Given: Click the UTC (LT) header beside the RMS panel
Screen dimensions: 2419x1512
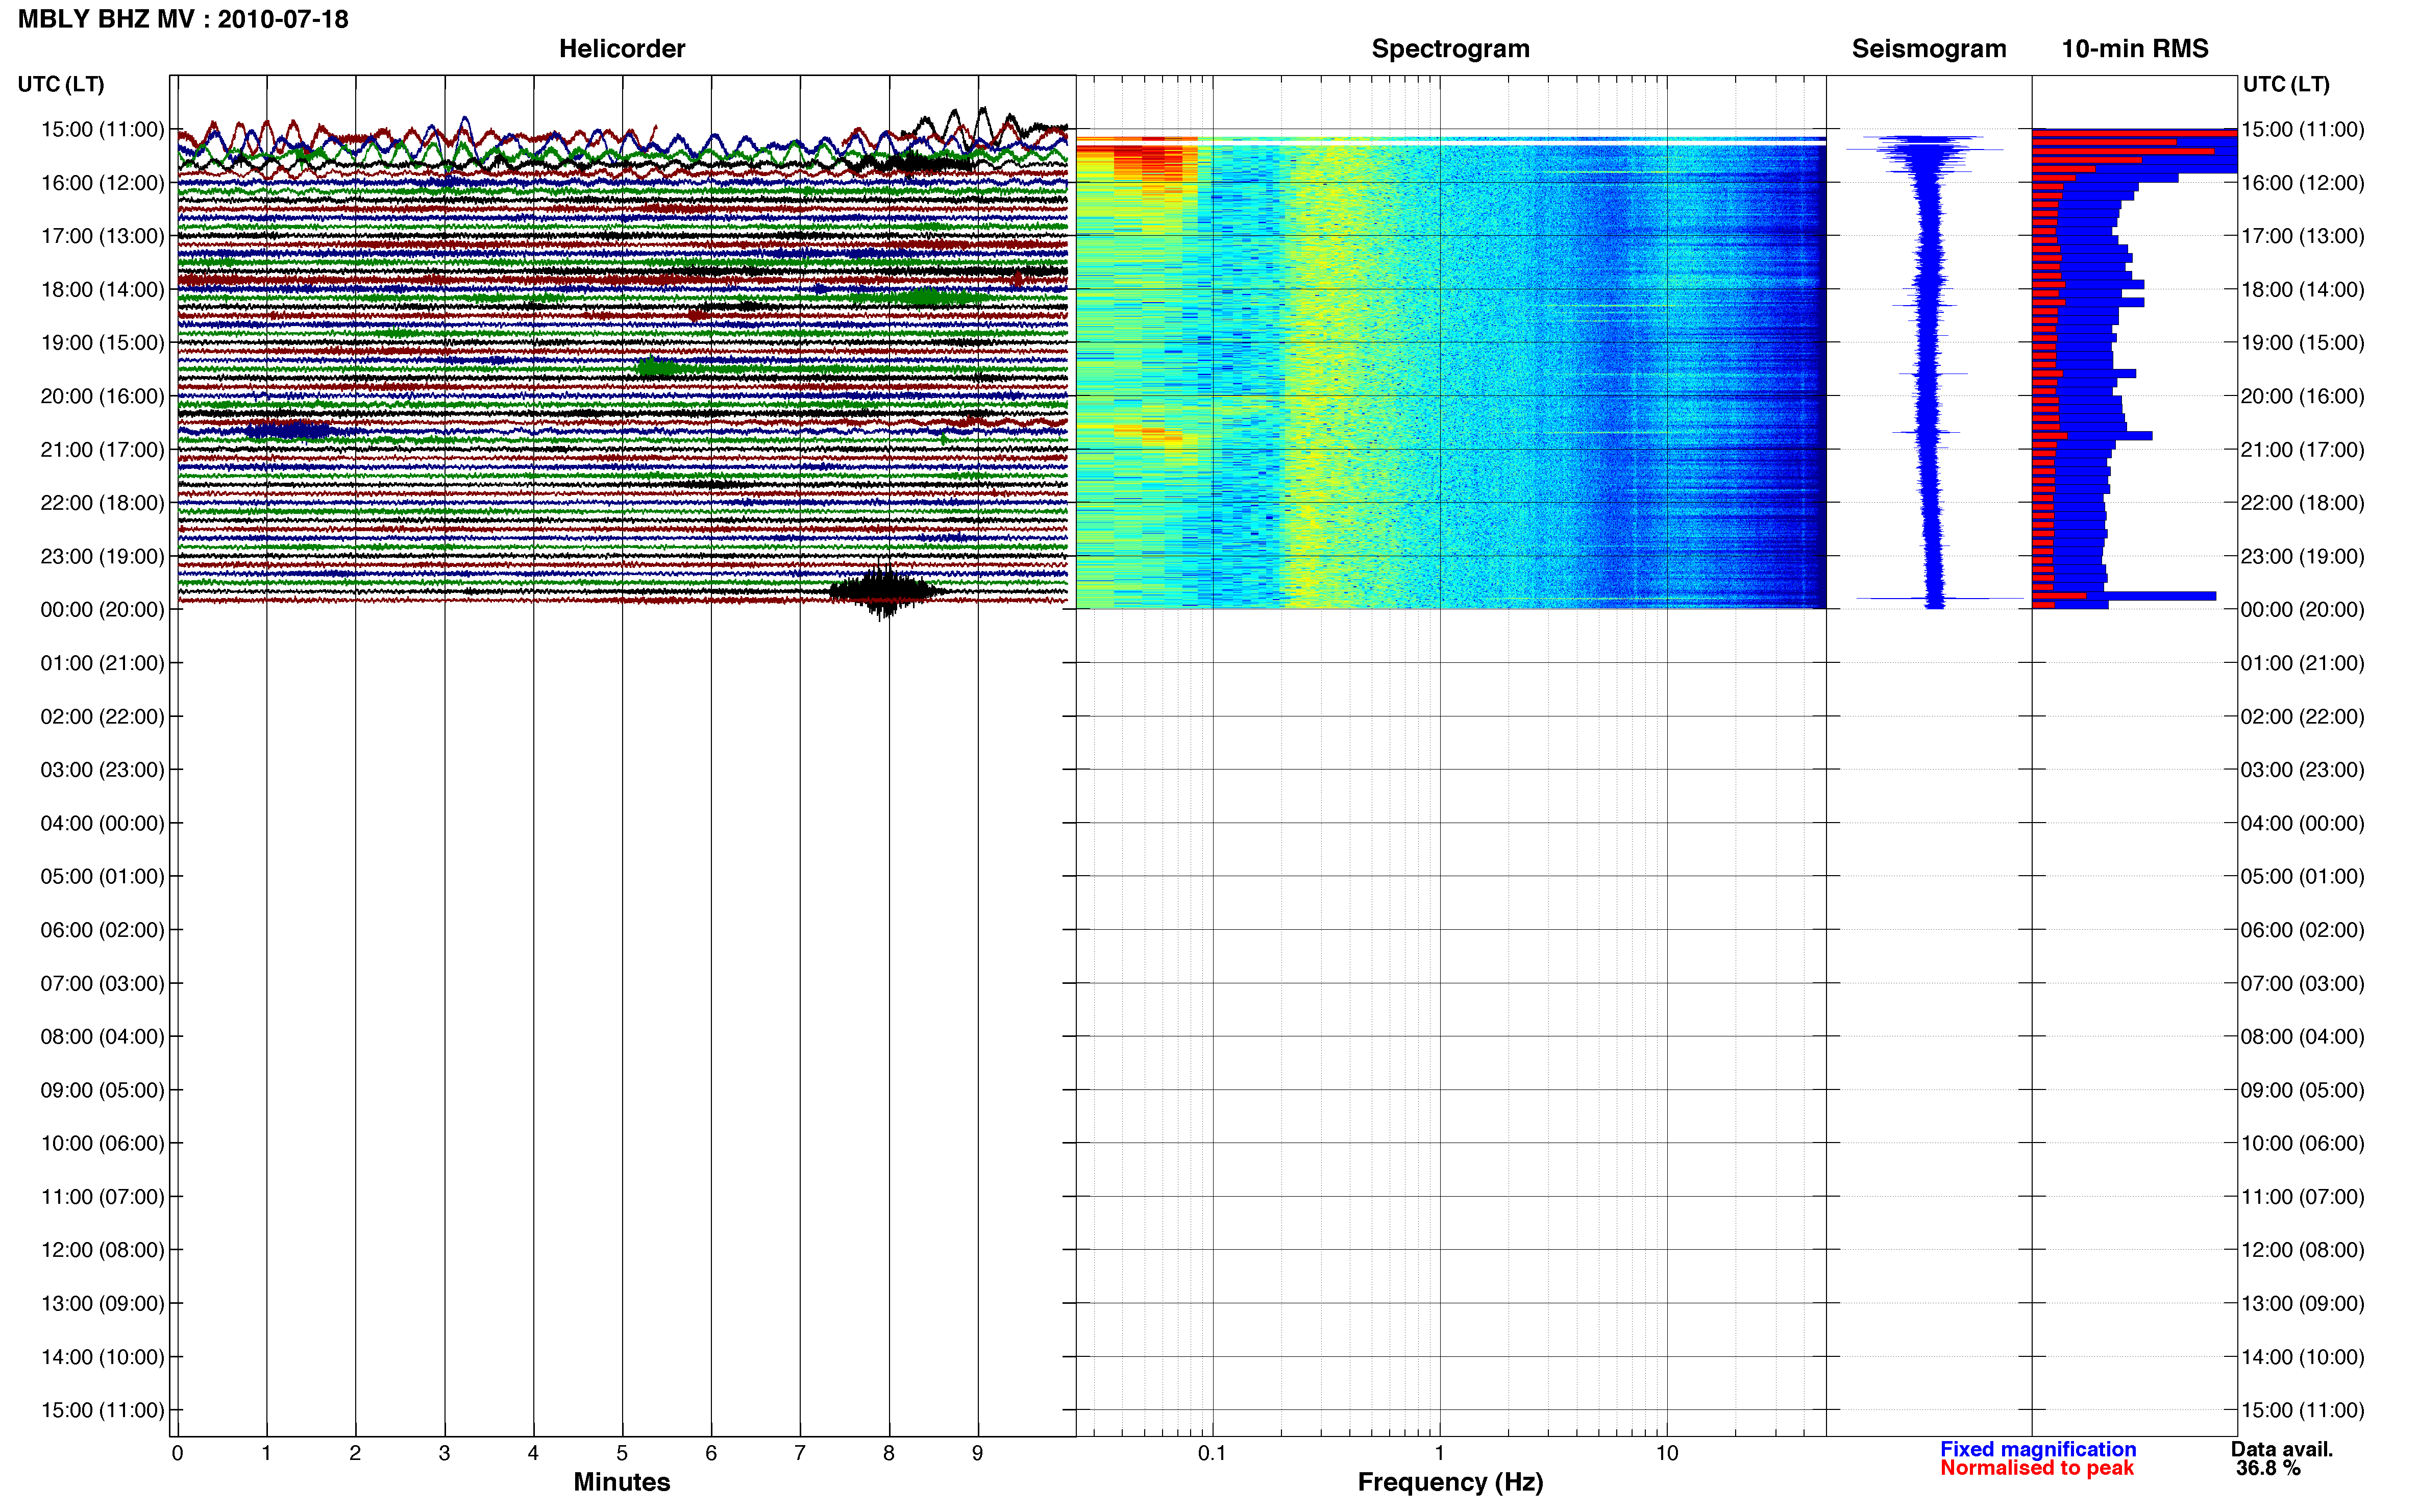Looking at the screenshot, I should click(x=2285, y=84).
